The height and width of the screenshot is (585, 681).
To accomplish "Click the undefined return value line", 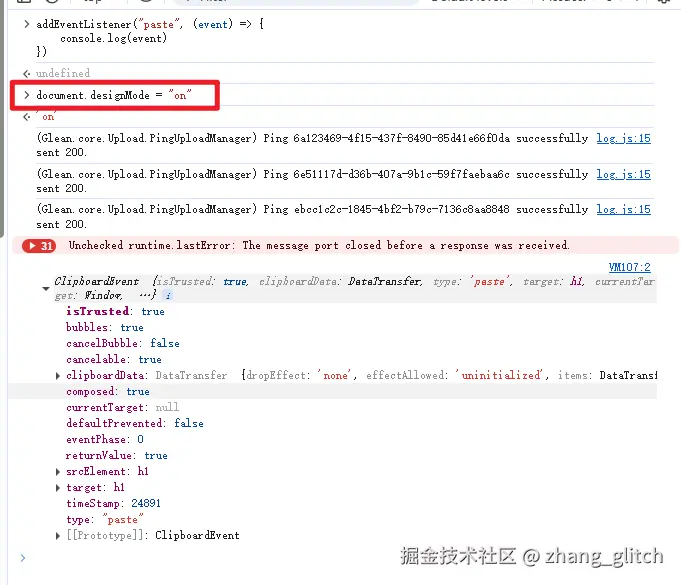I will click(x=63, y=73).
